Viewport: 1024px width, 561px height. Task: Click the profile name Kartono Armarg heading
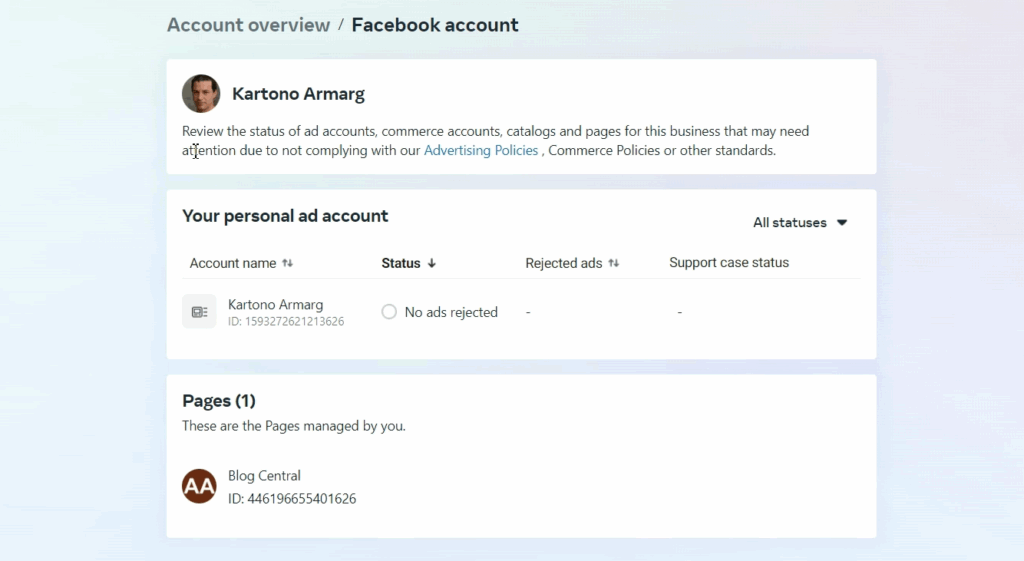pyautogui.click(x=298, y=94)
